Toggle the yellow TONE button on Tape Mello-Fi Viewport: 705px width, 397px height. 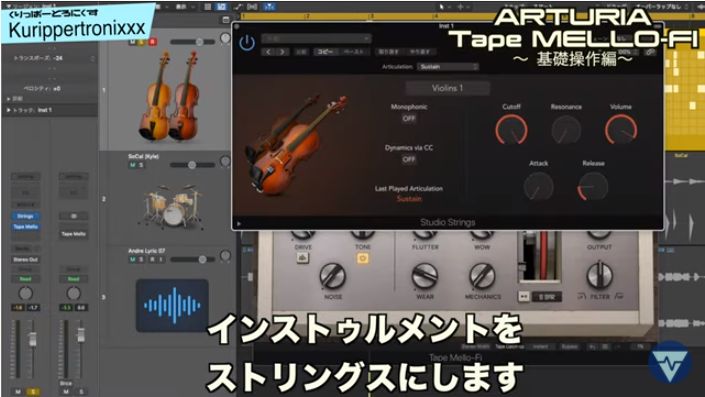tap(362, 259)
